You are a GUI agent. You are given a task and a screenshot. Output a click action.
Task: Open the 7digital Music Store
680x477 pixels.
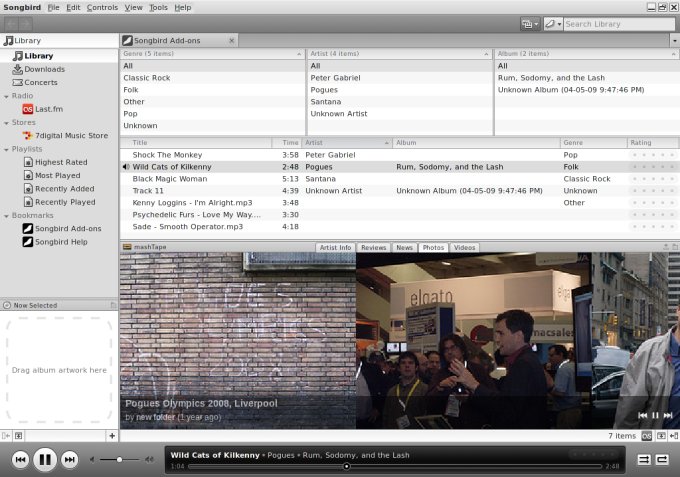(71, 135)
